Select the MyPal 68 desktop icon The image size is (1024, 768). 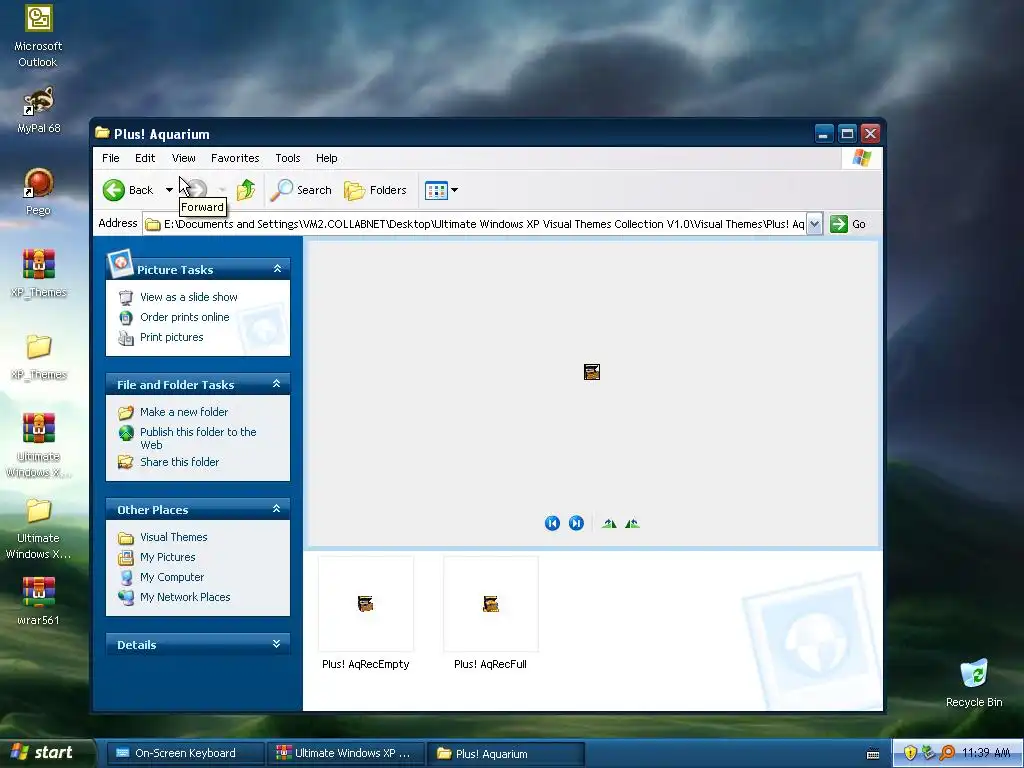pyautogui.click(x=39, y=110)
